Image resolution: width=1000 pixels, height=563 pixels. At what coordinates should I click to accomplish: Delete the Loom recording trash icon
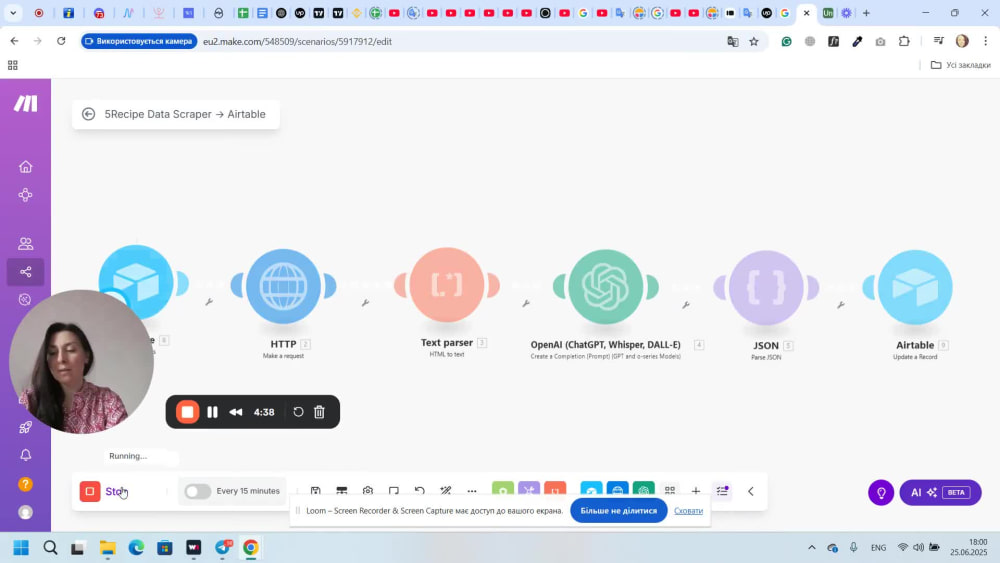[x=320, y=412]
